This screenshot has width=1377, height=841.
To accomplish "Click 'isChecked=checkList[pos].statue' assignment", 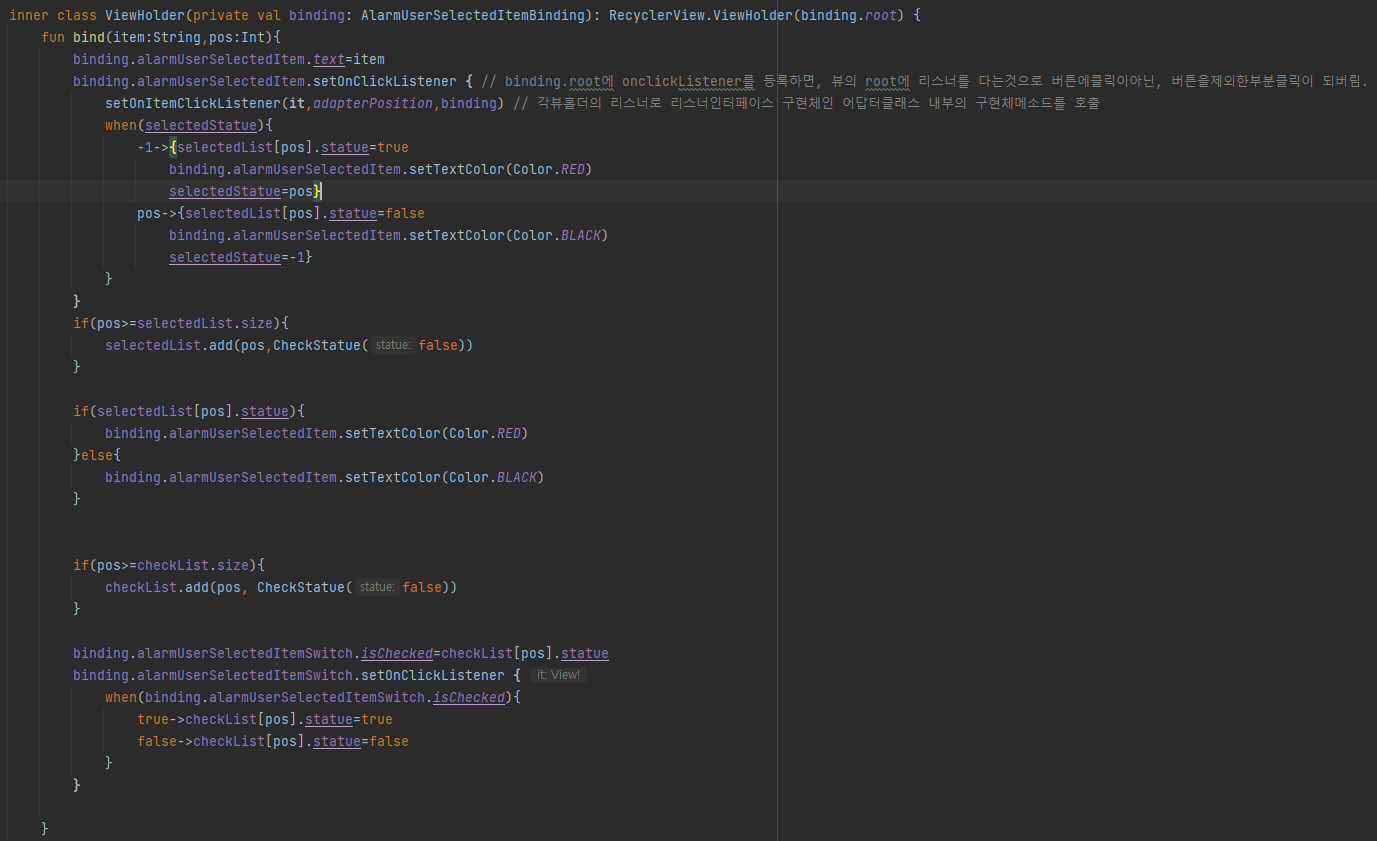I will (x=485, y=654).
